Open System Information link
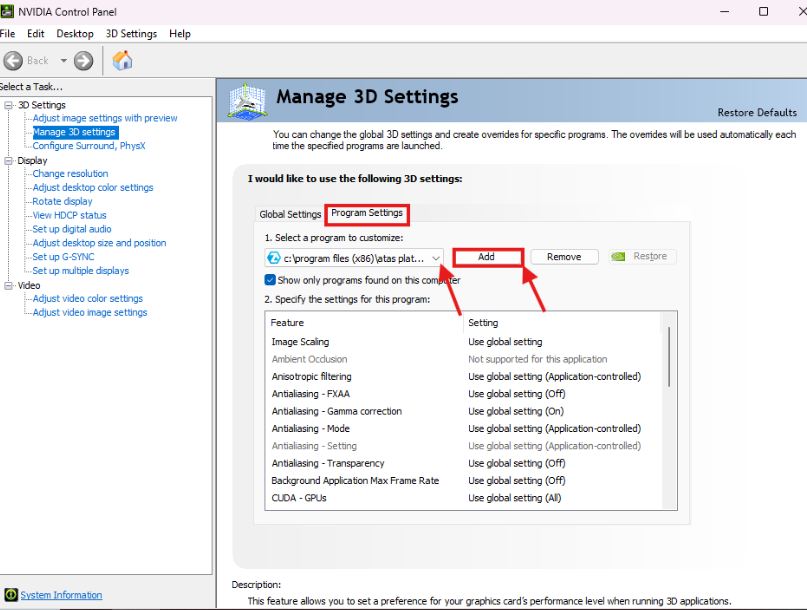The image size is (807, 610). [61, 595]
